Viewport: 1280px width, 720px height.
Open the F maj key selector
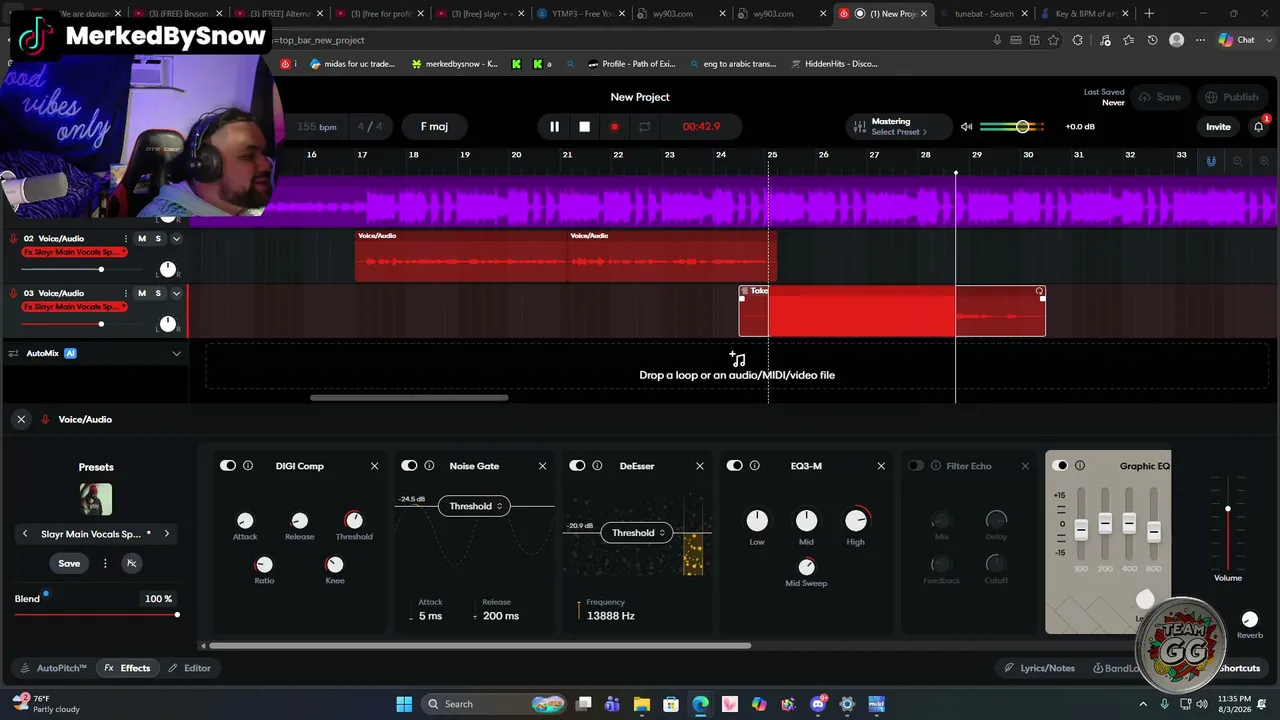coord(434,127)
